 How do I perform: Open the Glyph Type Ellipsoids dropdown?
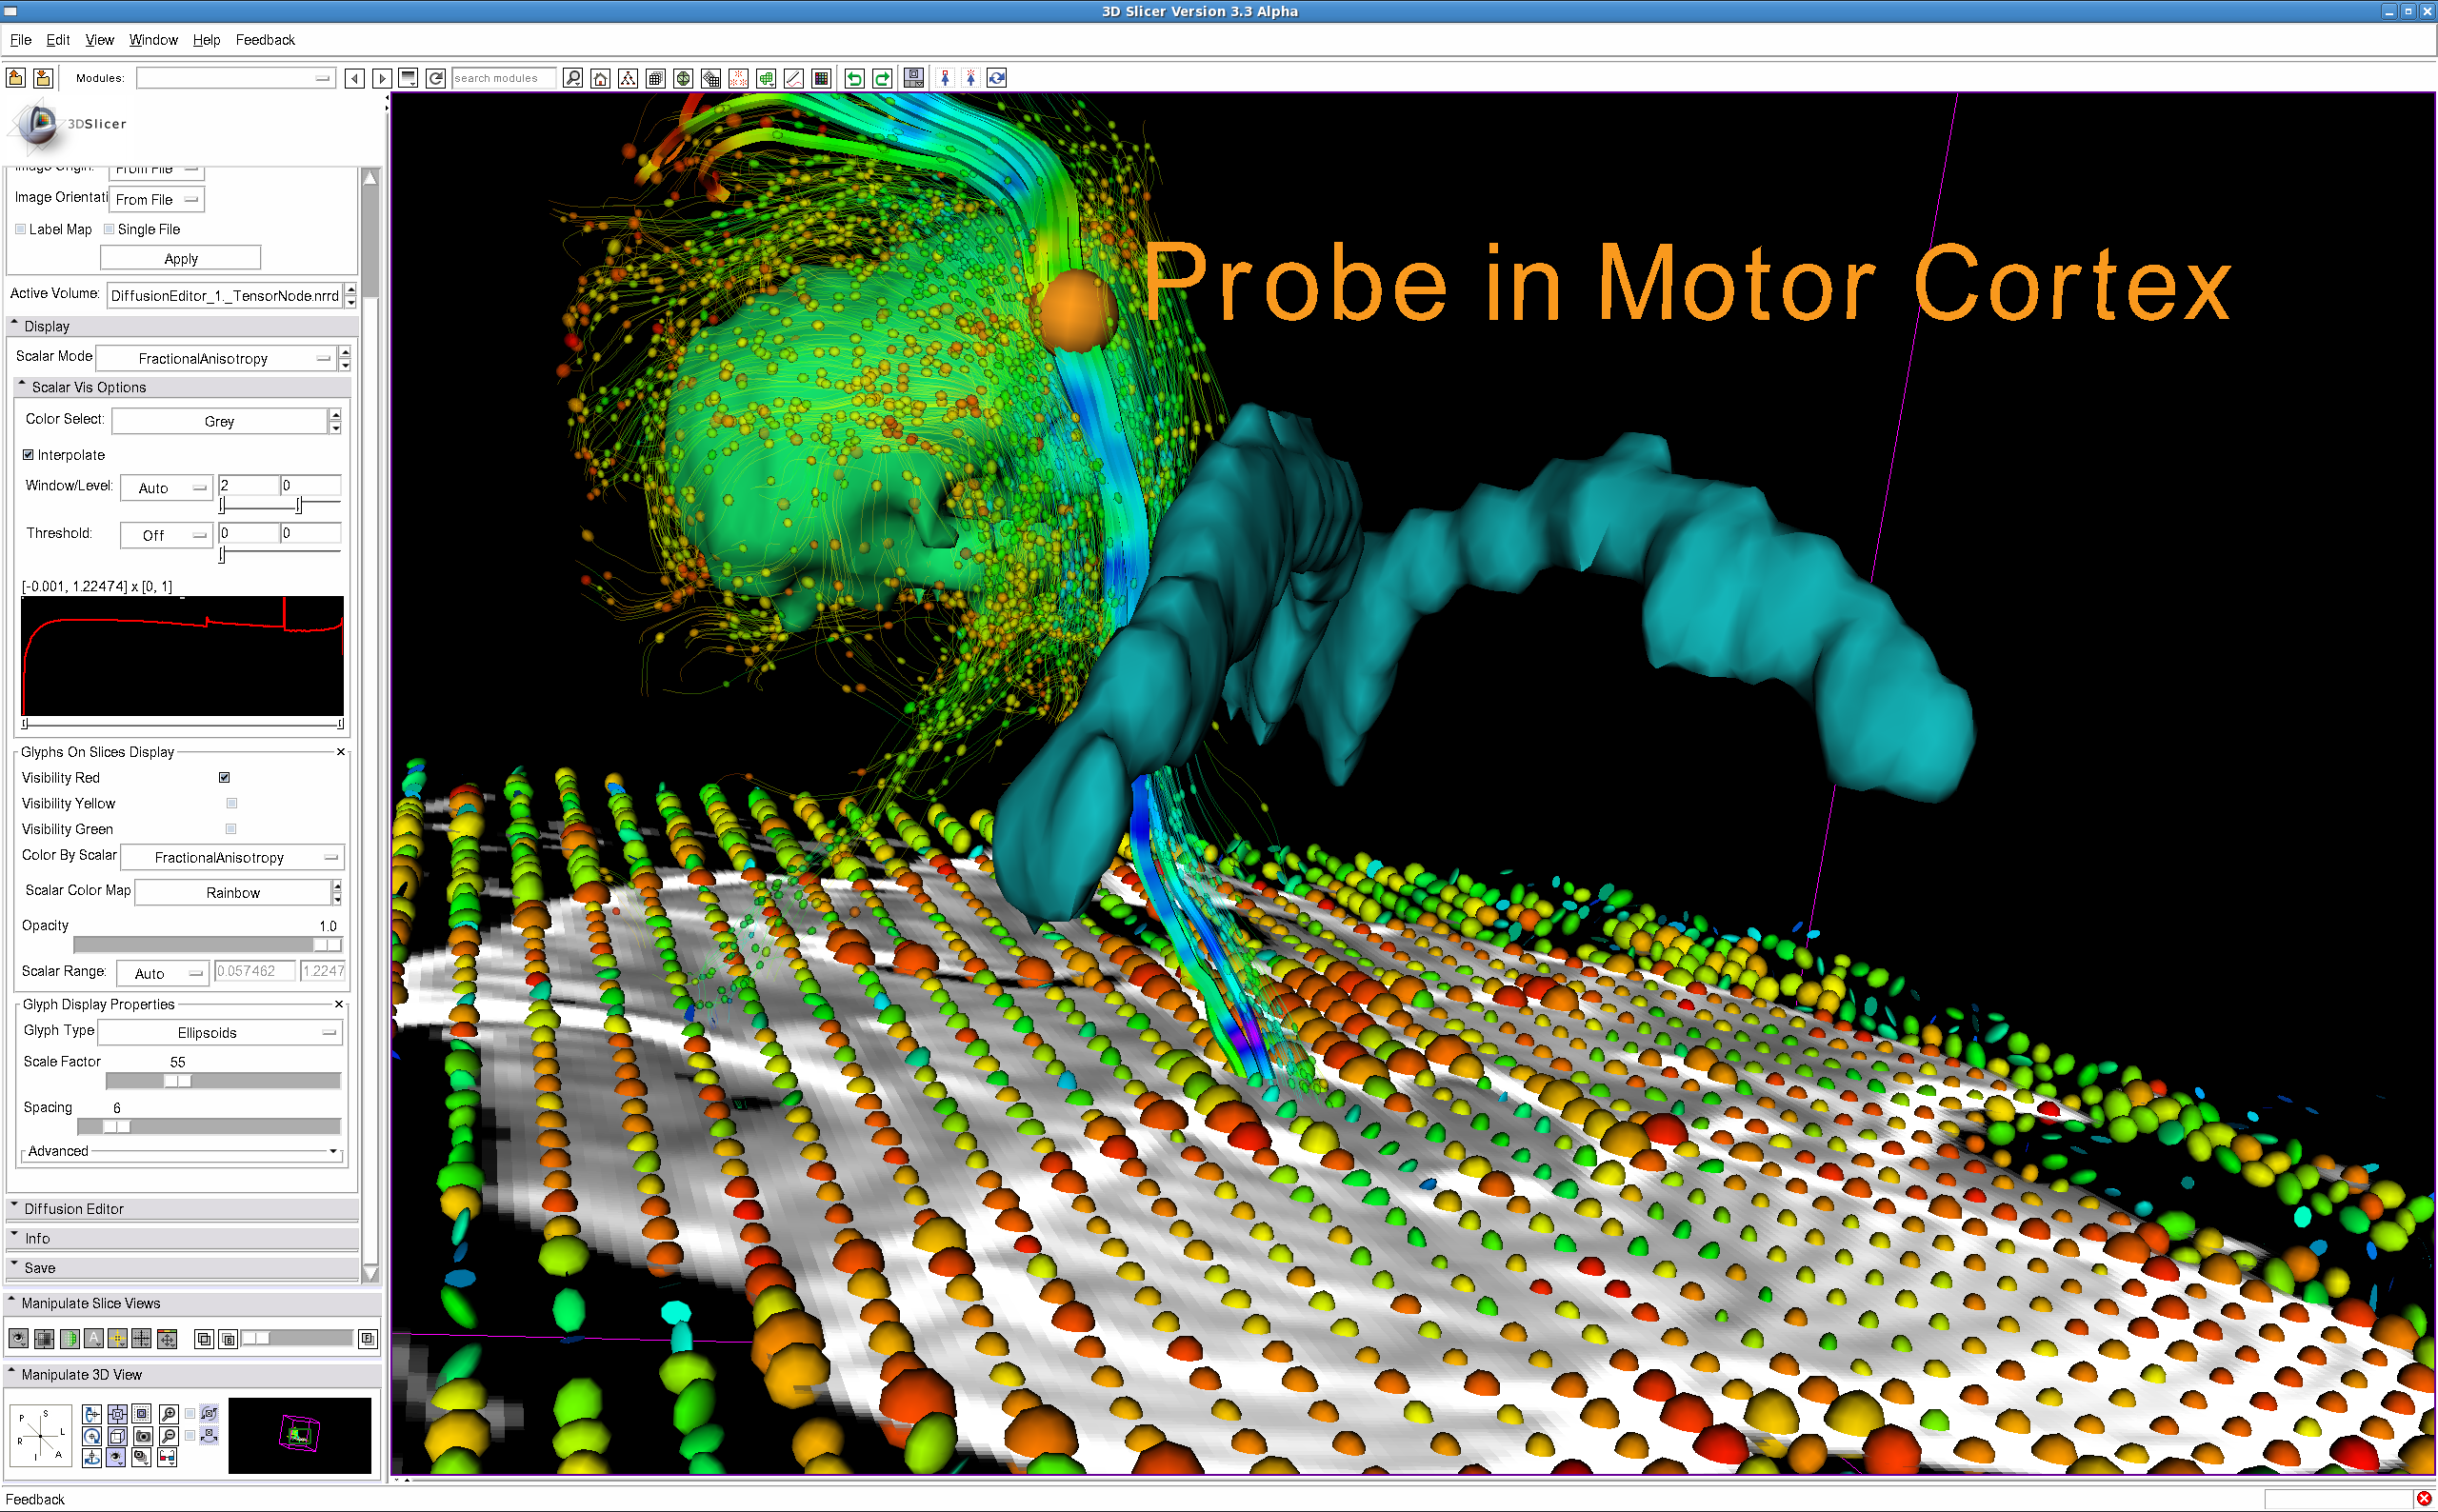coord(220,1032)
